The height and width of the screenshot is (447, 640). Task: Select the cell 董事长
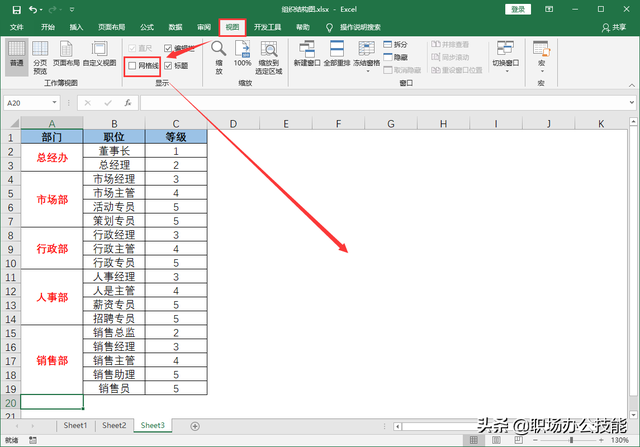pyautogui.click(x=114, y=151)
